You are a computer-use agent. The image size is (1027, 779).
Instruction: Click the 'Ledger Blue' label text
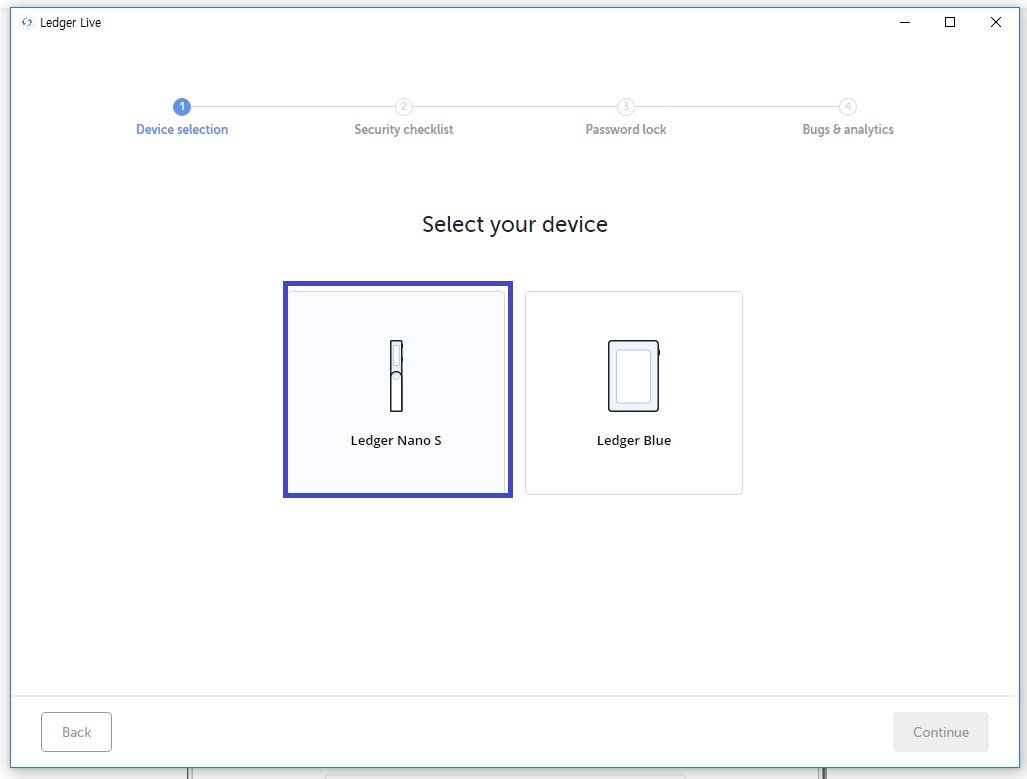click(x=633, y=440)
